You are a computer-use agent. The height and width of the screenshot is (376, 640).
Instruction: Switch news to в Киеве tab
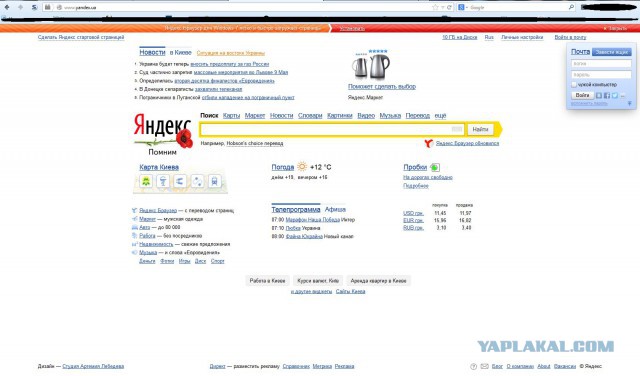click(x=180, y=53)
